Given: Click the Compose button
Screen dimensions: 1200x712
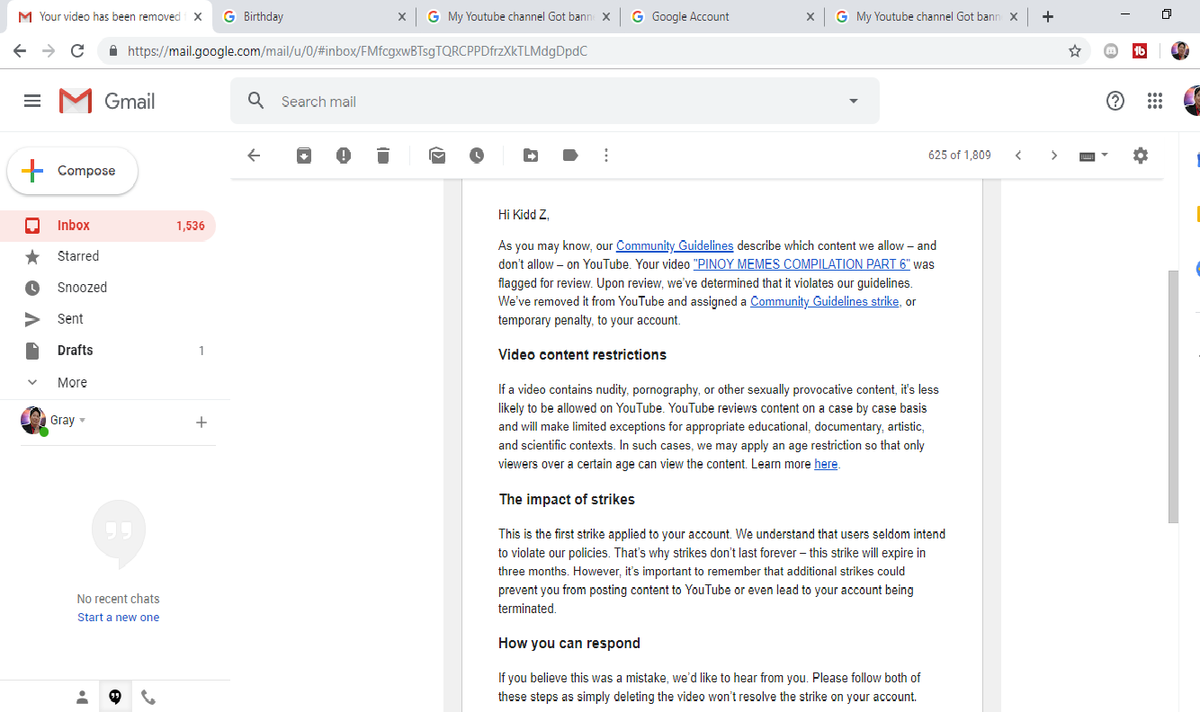Looking at the screenshot, I should point(72,171).
